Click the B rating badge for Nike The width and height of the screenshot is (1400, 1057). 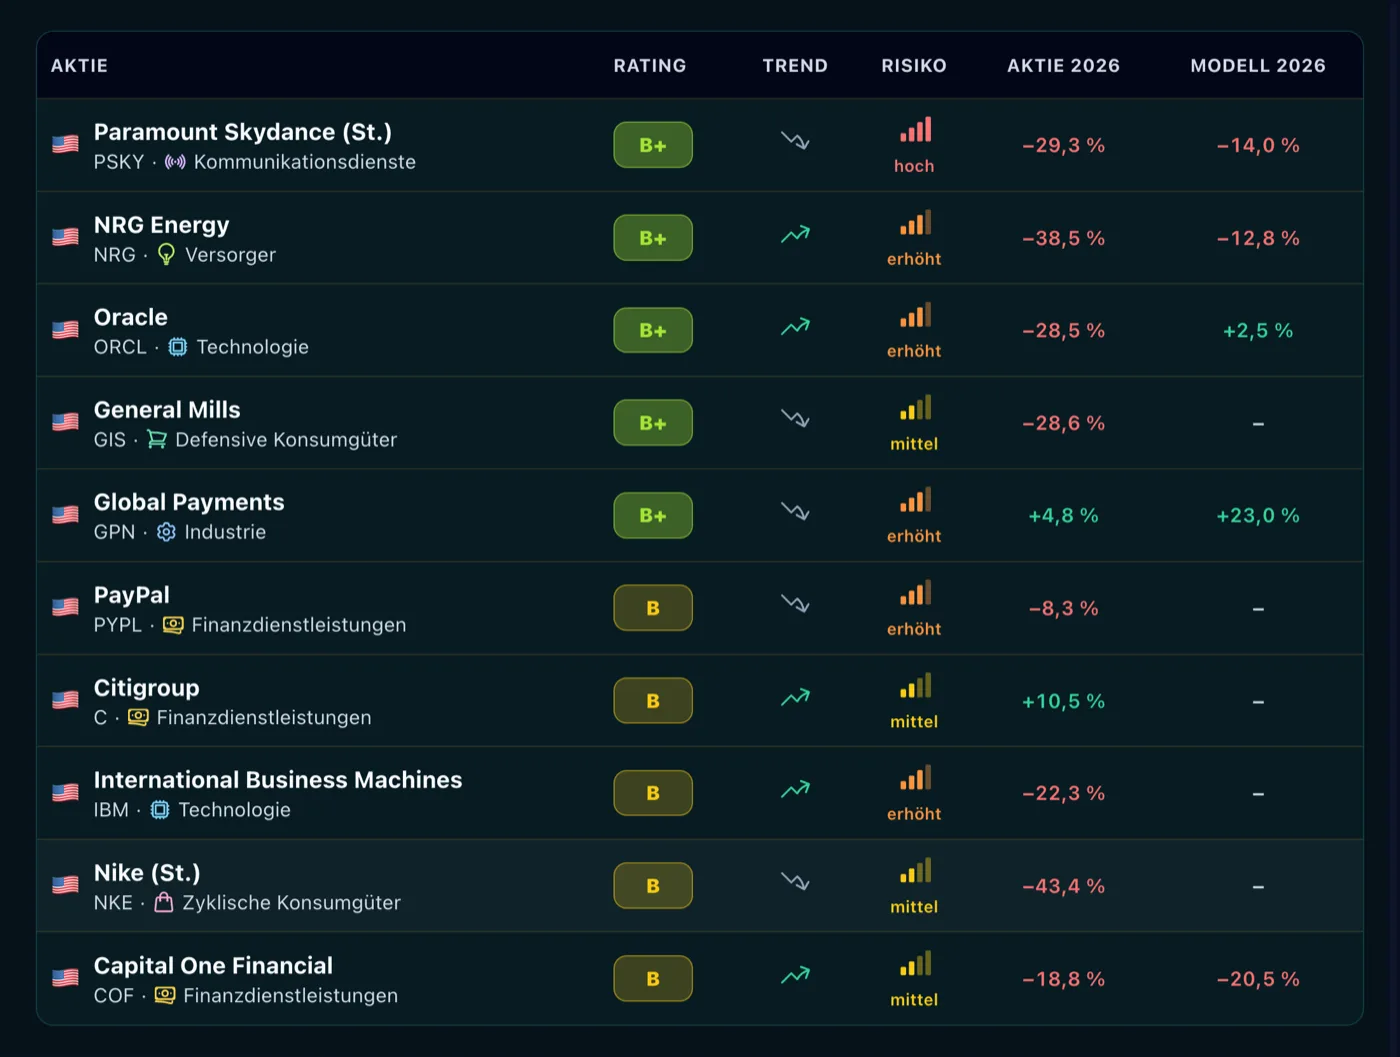pos(653,886)
